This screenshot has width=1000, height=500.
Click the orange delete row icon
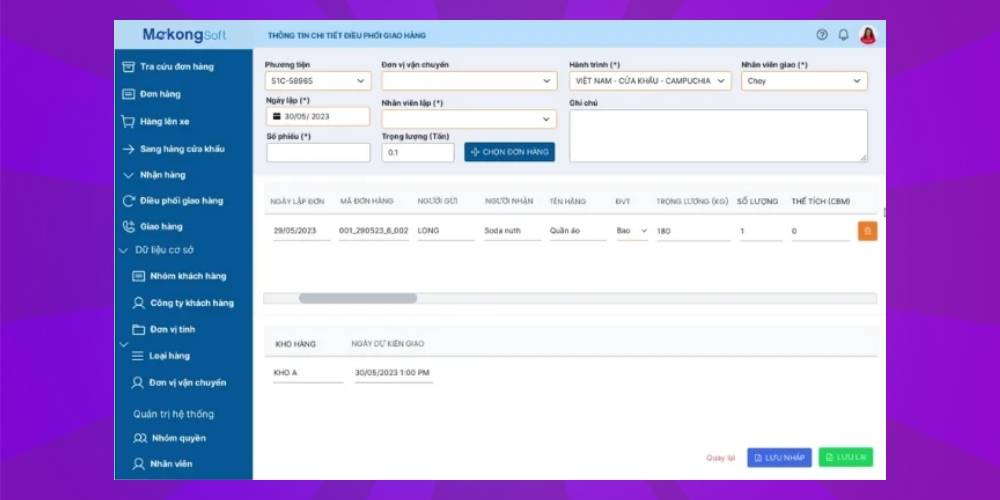867,231
